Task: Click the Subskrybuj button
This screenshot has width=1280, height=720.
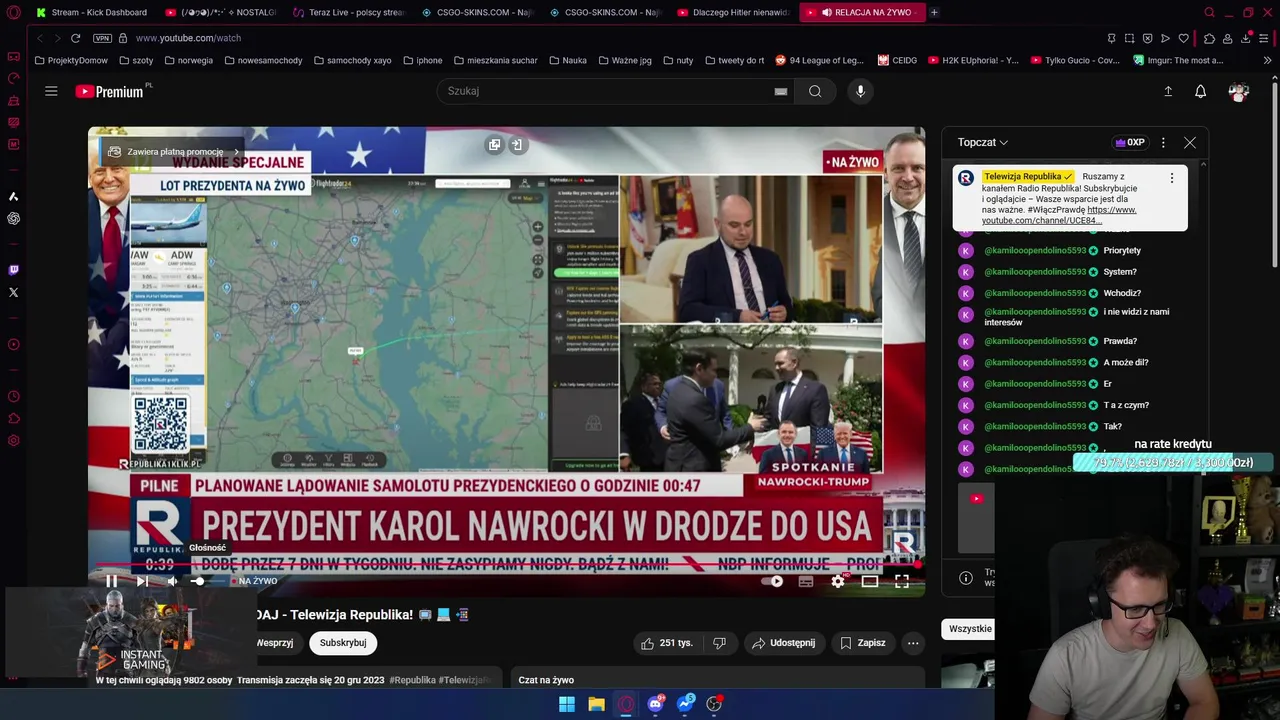Action: tap(343, 643)
